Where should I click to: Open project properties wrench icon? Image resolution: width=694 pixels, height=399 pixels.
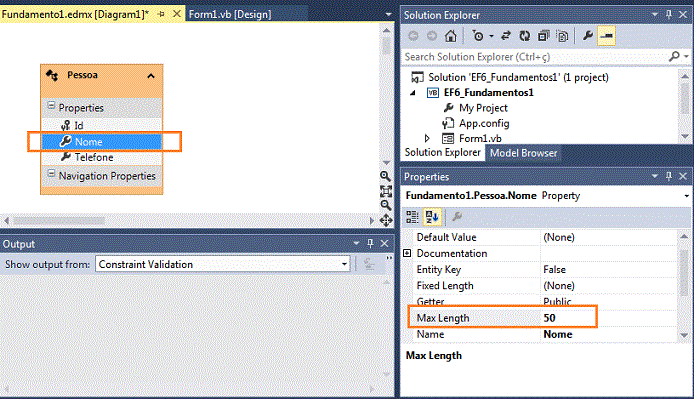pos(588,35)
